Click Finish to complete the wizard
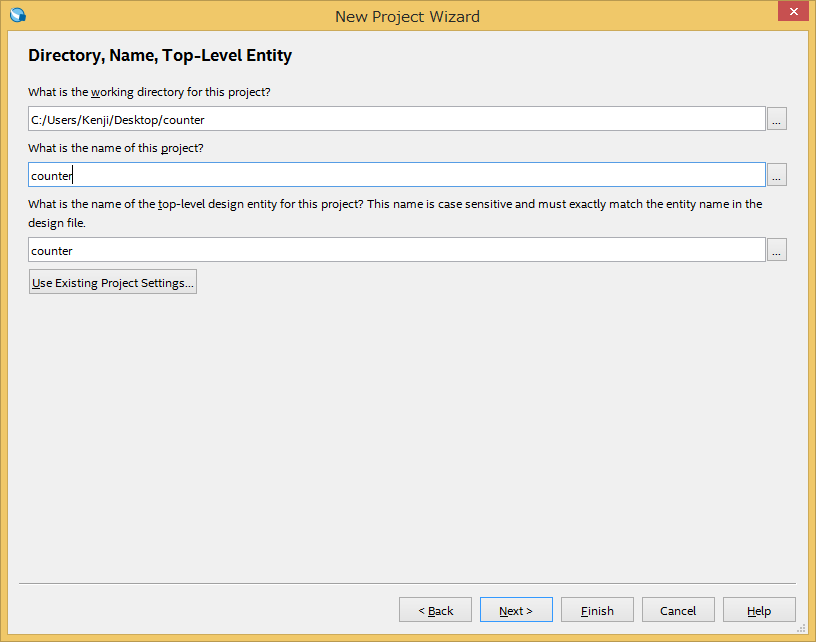This screenshot has height=642, width=816. point(597,610)
